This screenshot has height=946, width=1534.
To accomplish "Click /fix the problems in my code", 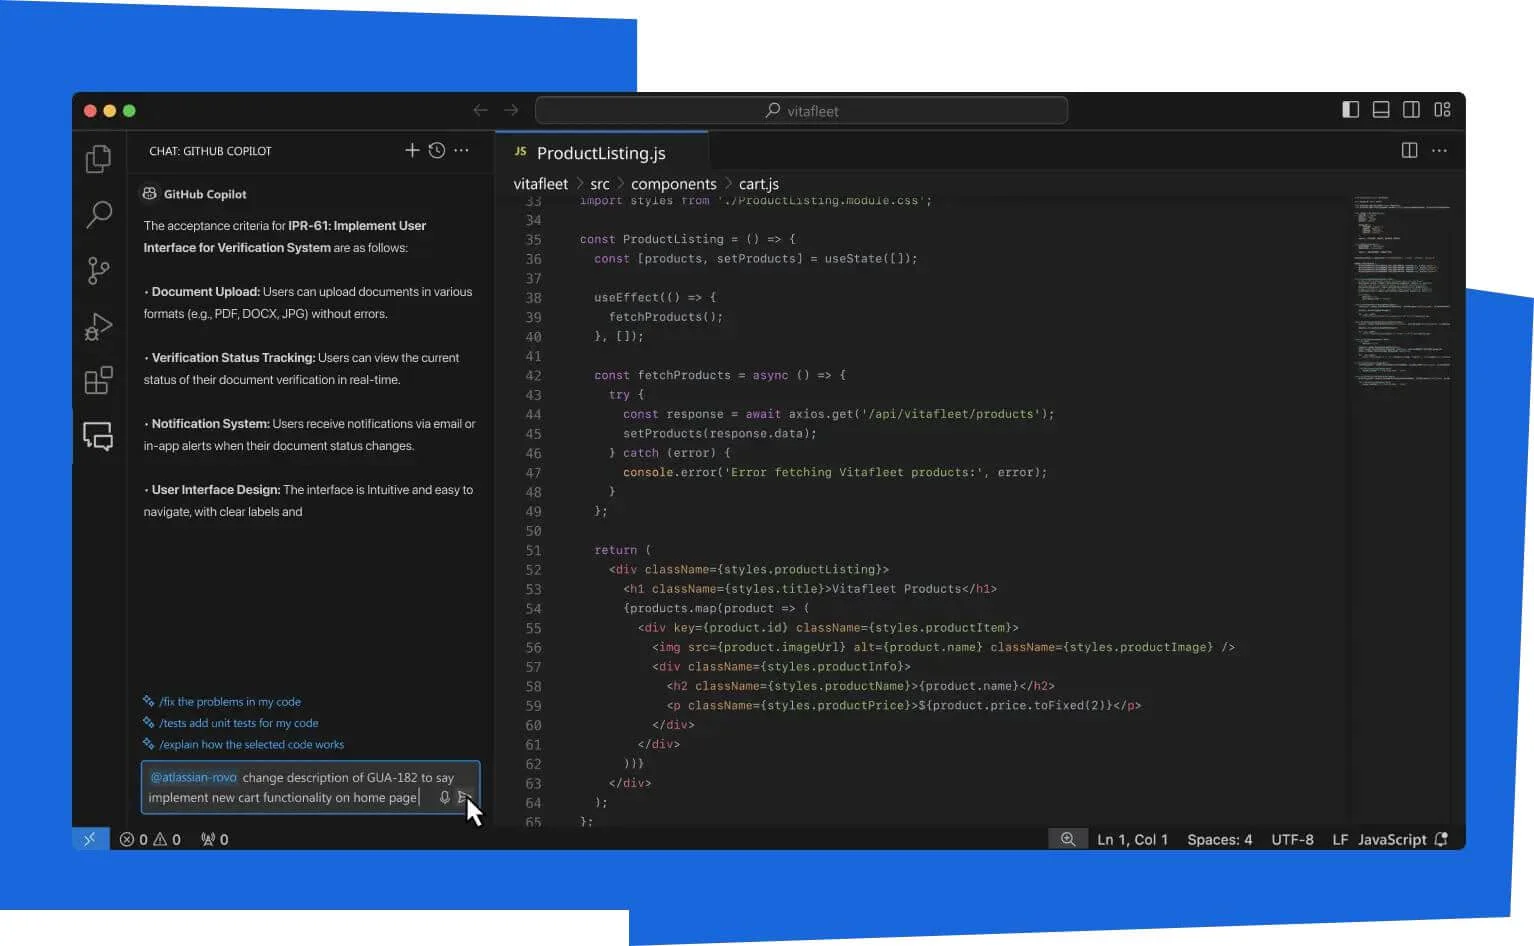I will pos(229,702).
